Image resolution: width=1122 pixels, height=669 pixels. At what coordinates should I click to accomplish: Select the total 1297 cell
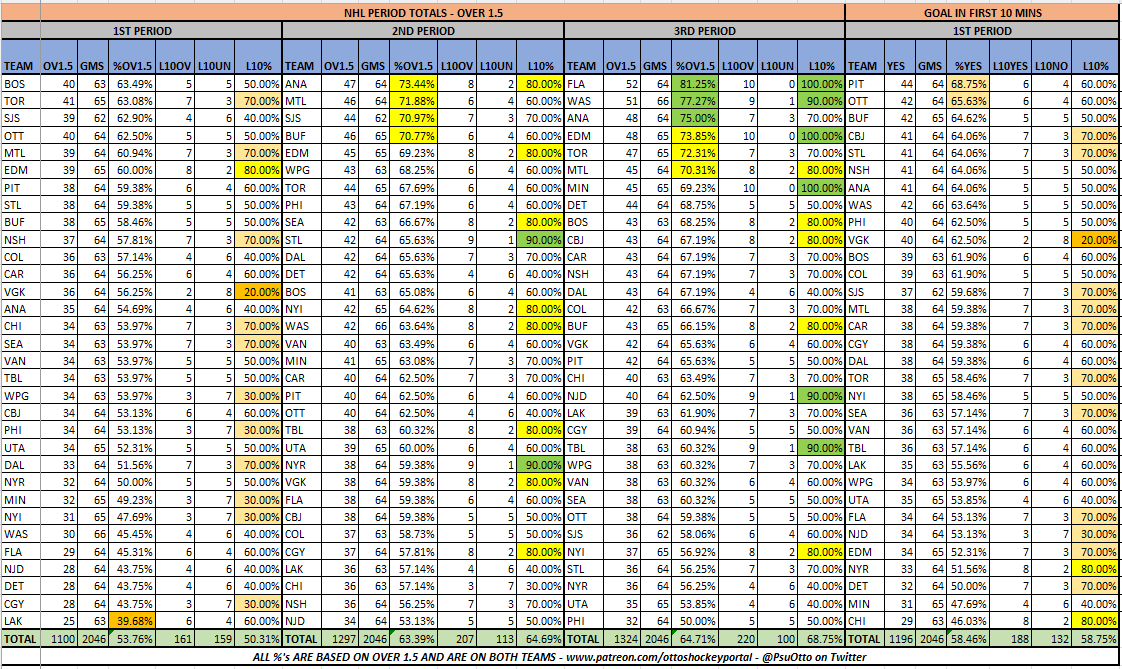pyautogui.click(x=338, y=638)
